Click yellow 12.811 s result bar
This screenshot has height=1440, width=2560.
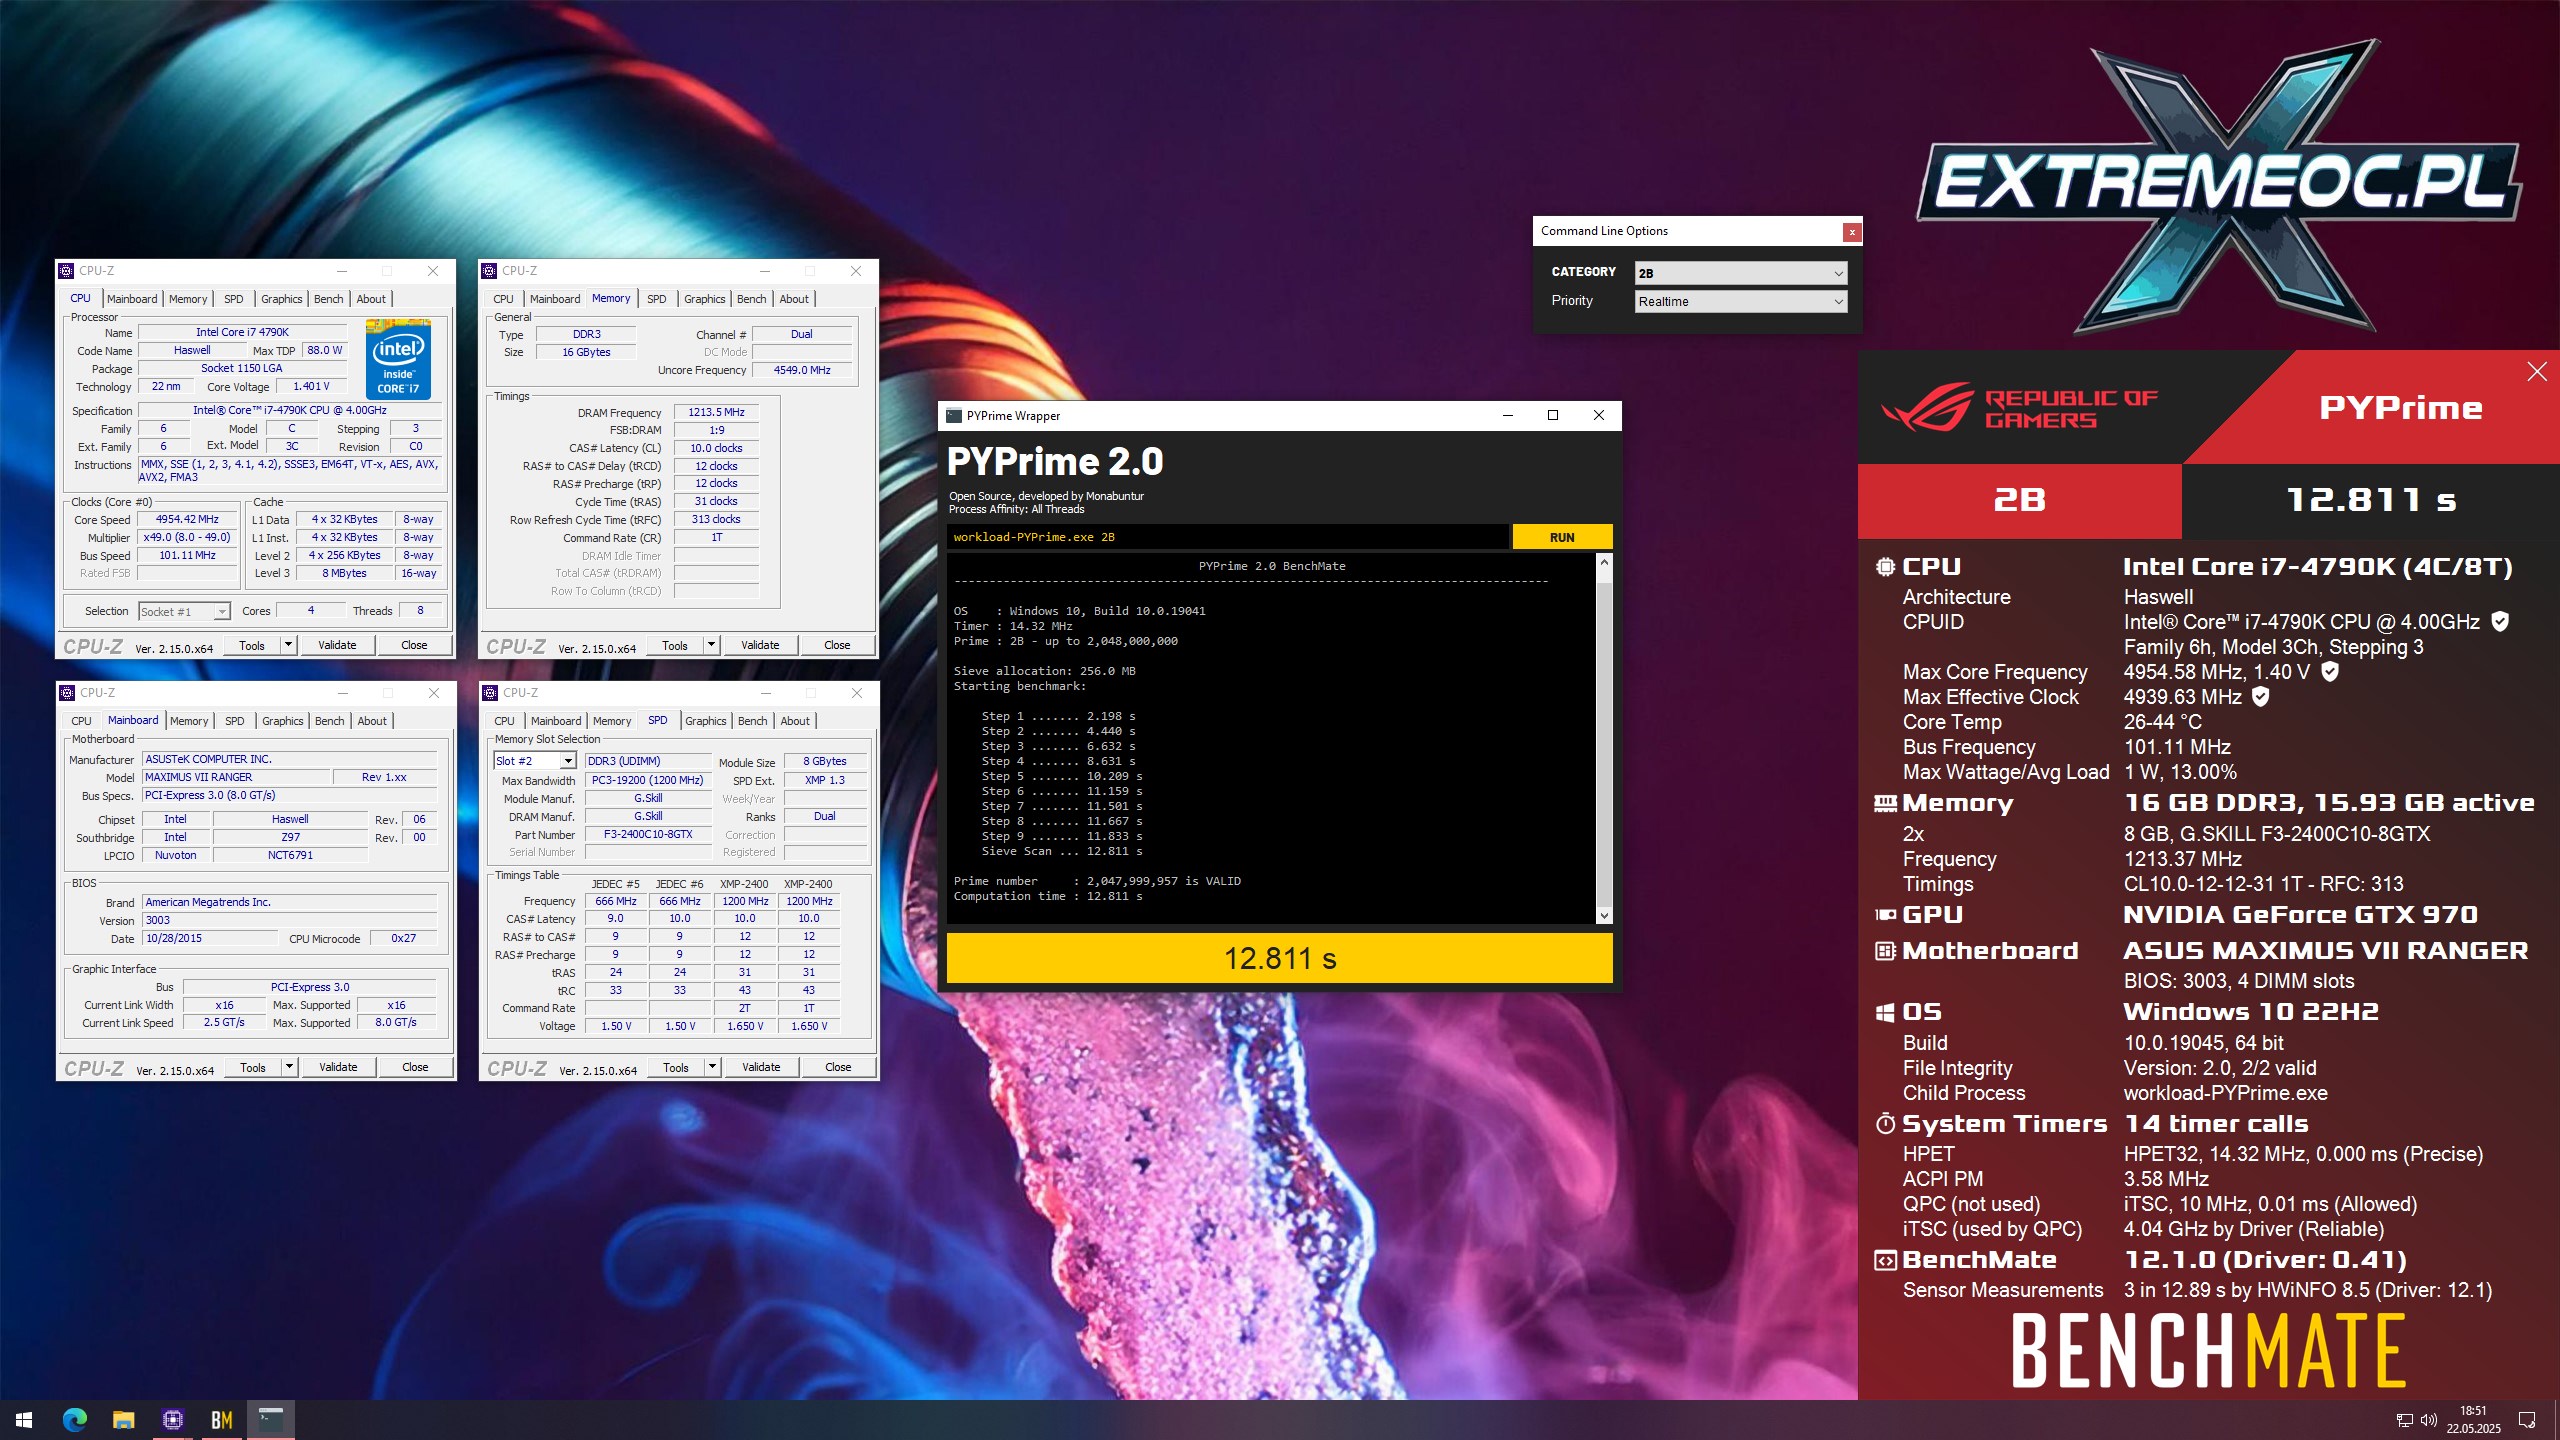point(1279,958)
